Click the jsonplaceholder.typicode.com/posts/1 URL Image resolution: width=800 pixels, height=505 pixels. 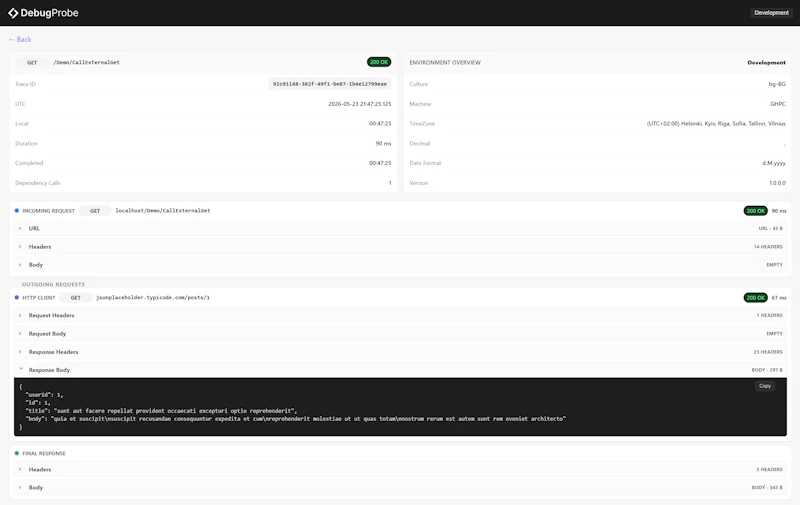coord(153,297)
